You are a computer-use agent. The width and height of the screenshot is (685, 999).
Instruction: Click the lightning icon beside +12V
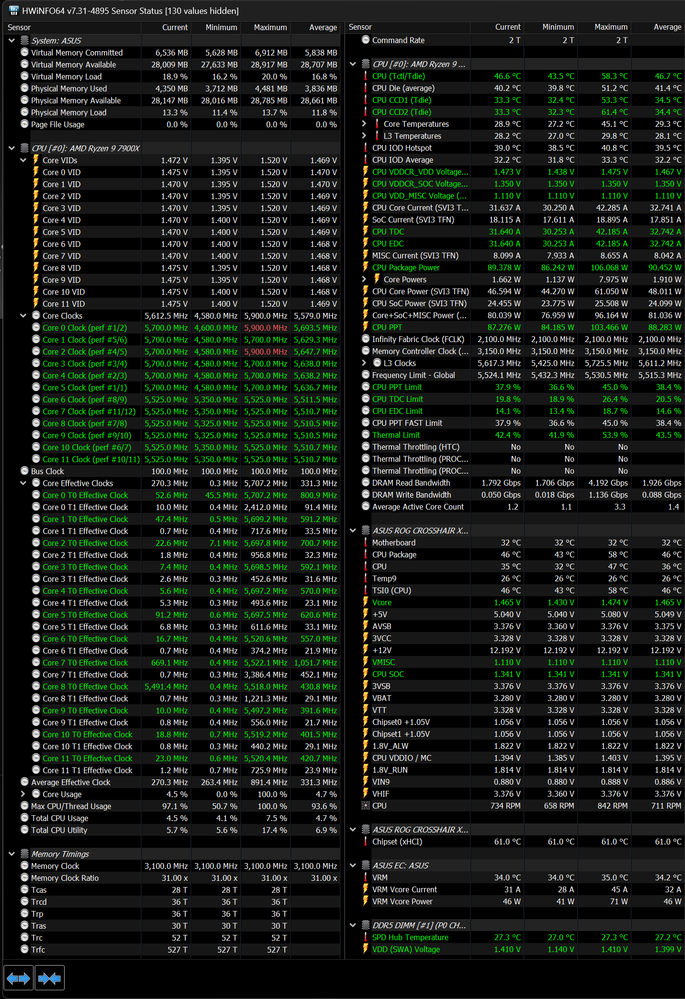click(366, 650)
